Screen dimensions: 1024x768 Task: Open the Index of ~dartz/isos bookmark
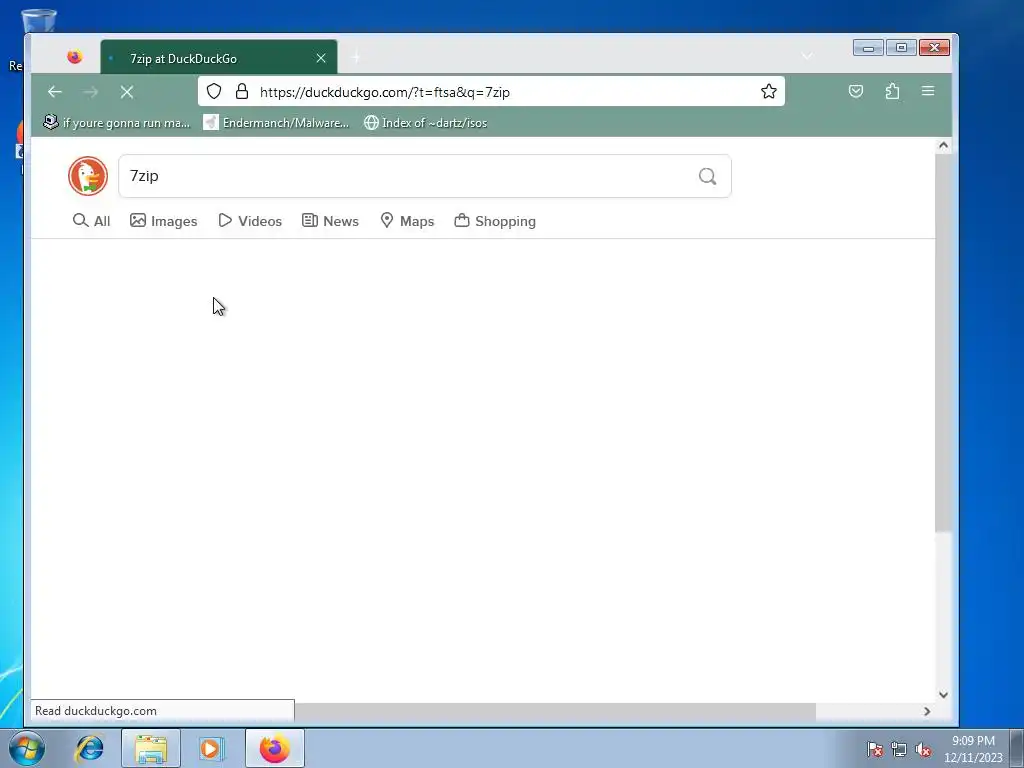pyautogui.click(x=425, y=123)
